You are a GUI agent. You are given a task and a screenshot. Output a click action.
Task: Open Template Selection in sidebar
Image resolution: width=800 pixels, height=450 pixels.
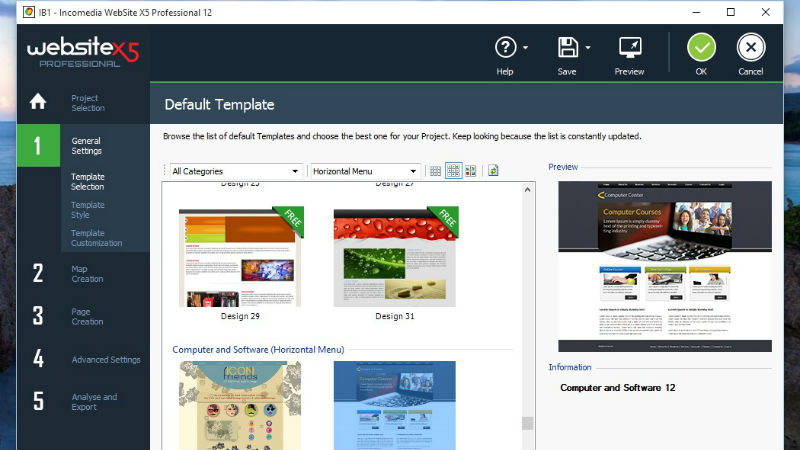pos(88,182)
